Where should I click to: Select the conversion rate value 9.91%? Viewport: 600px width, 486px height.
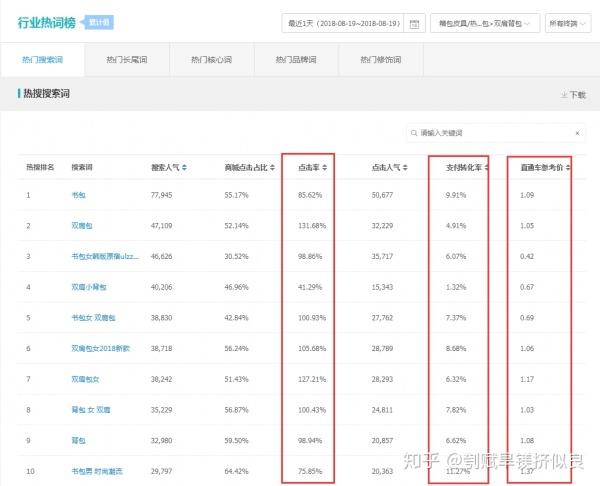[456, 195]
